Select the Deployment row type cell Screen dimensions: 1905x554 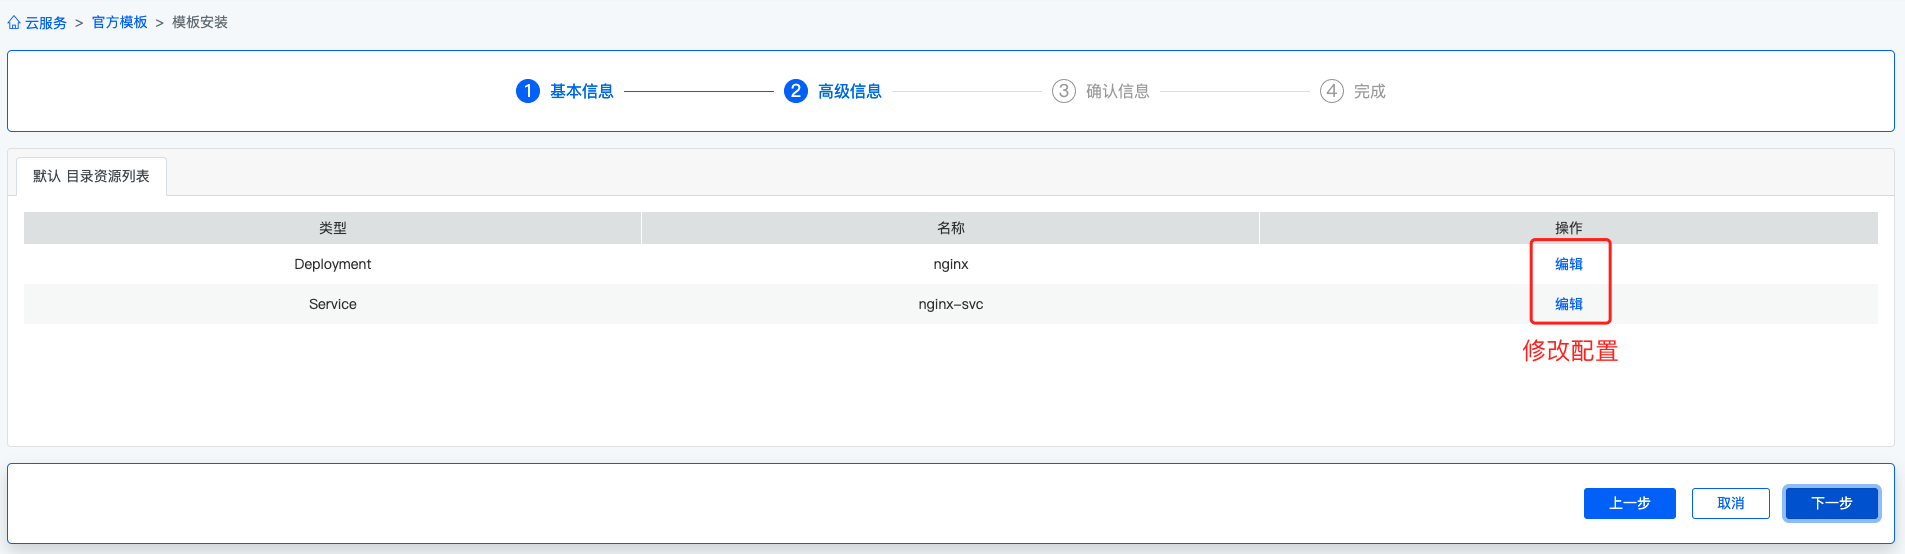coord(333,264)
